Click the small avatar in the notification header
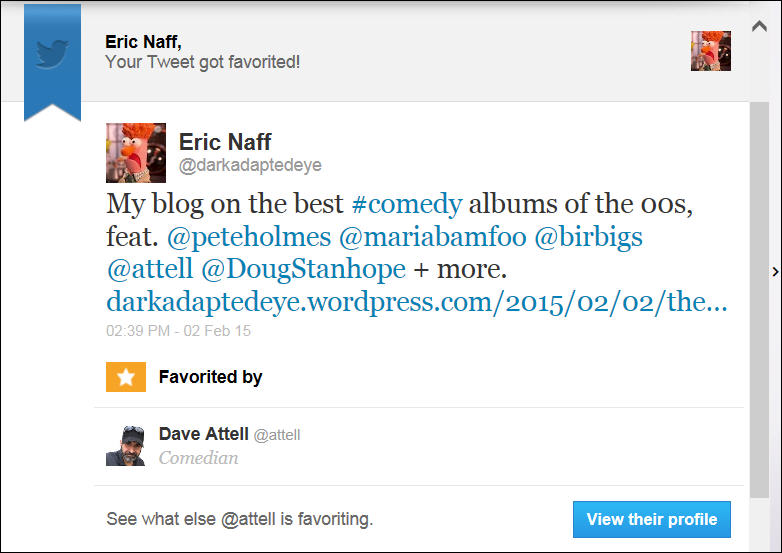The height and width of the screenshot is (553, 782). (710, 51)
